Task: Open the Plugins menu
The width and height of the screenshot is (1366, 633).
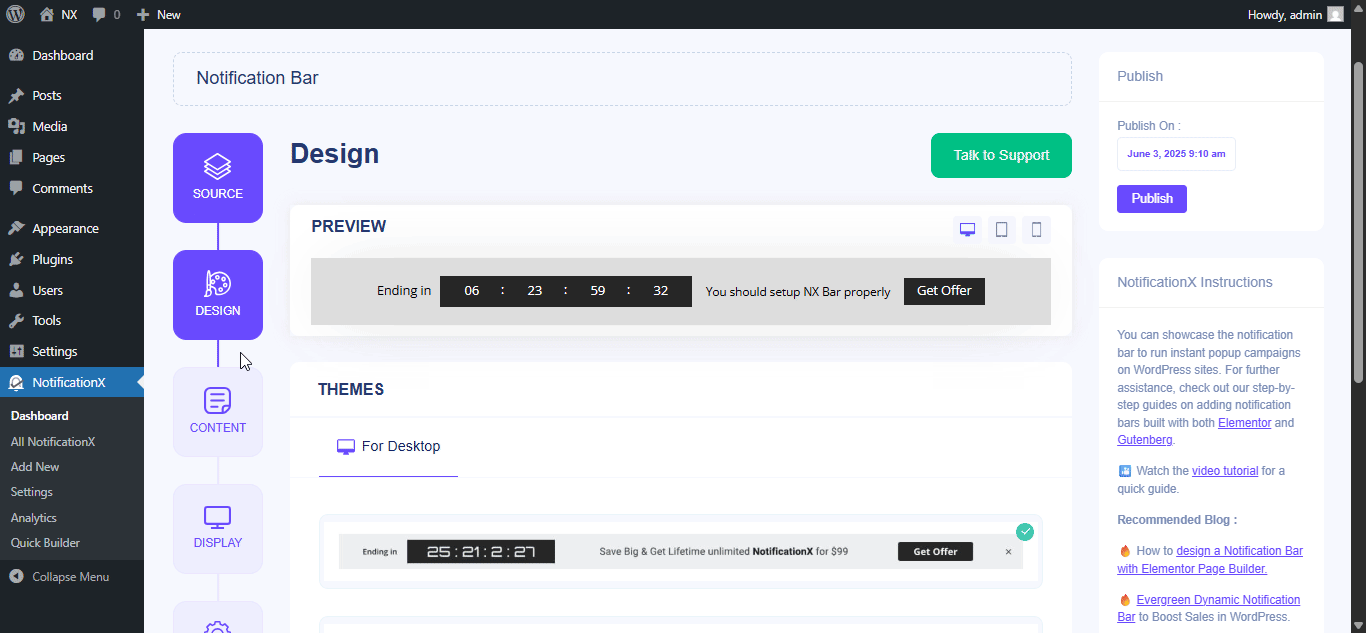Action: [x=72, y=259]
